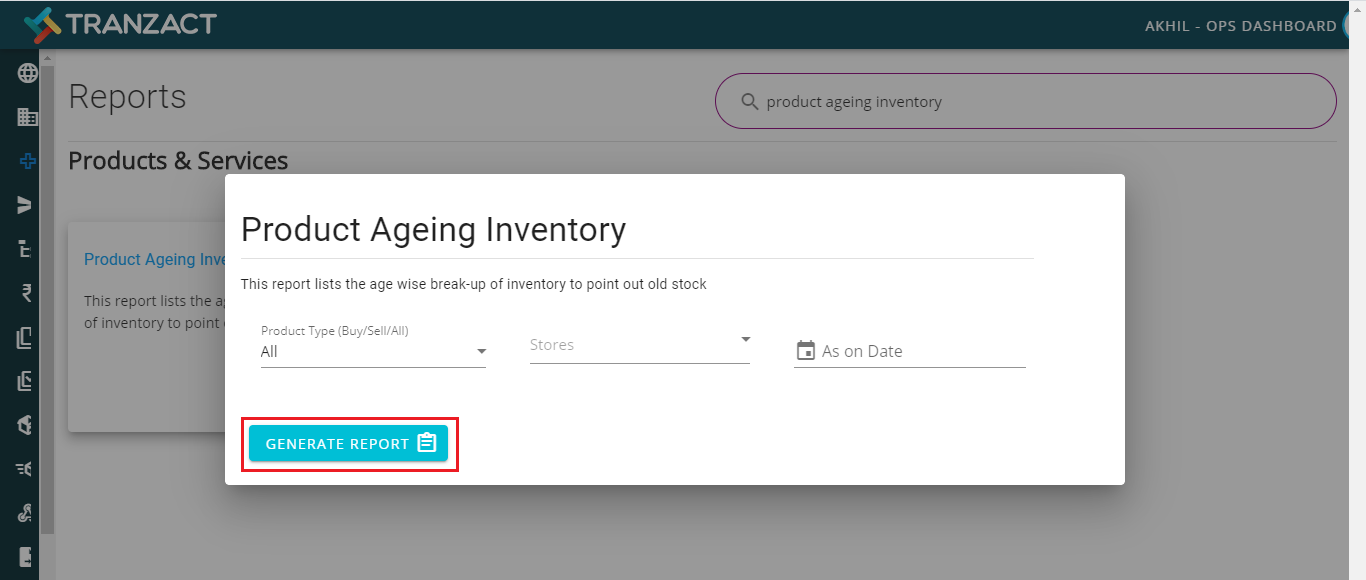Click the send arrow sidebar icon
Image resolution: width=1366 pixels, height=580 pixels.
27,205
